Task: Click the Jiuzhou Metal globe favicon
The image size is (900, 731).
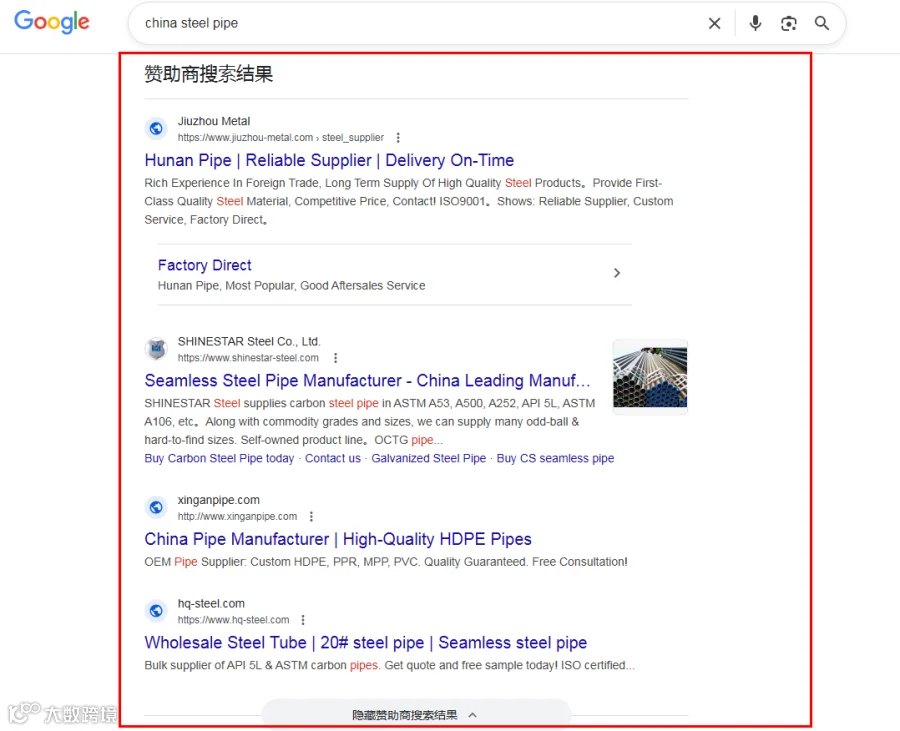Action: click(156, 129)
